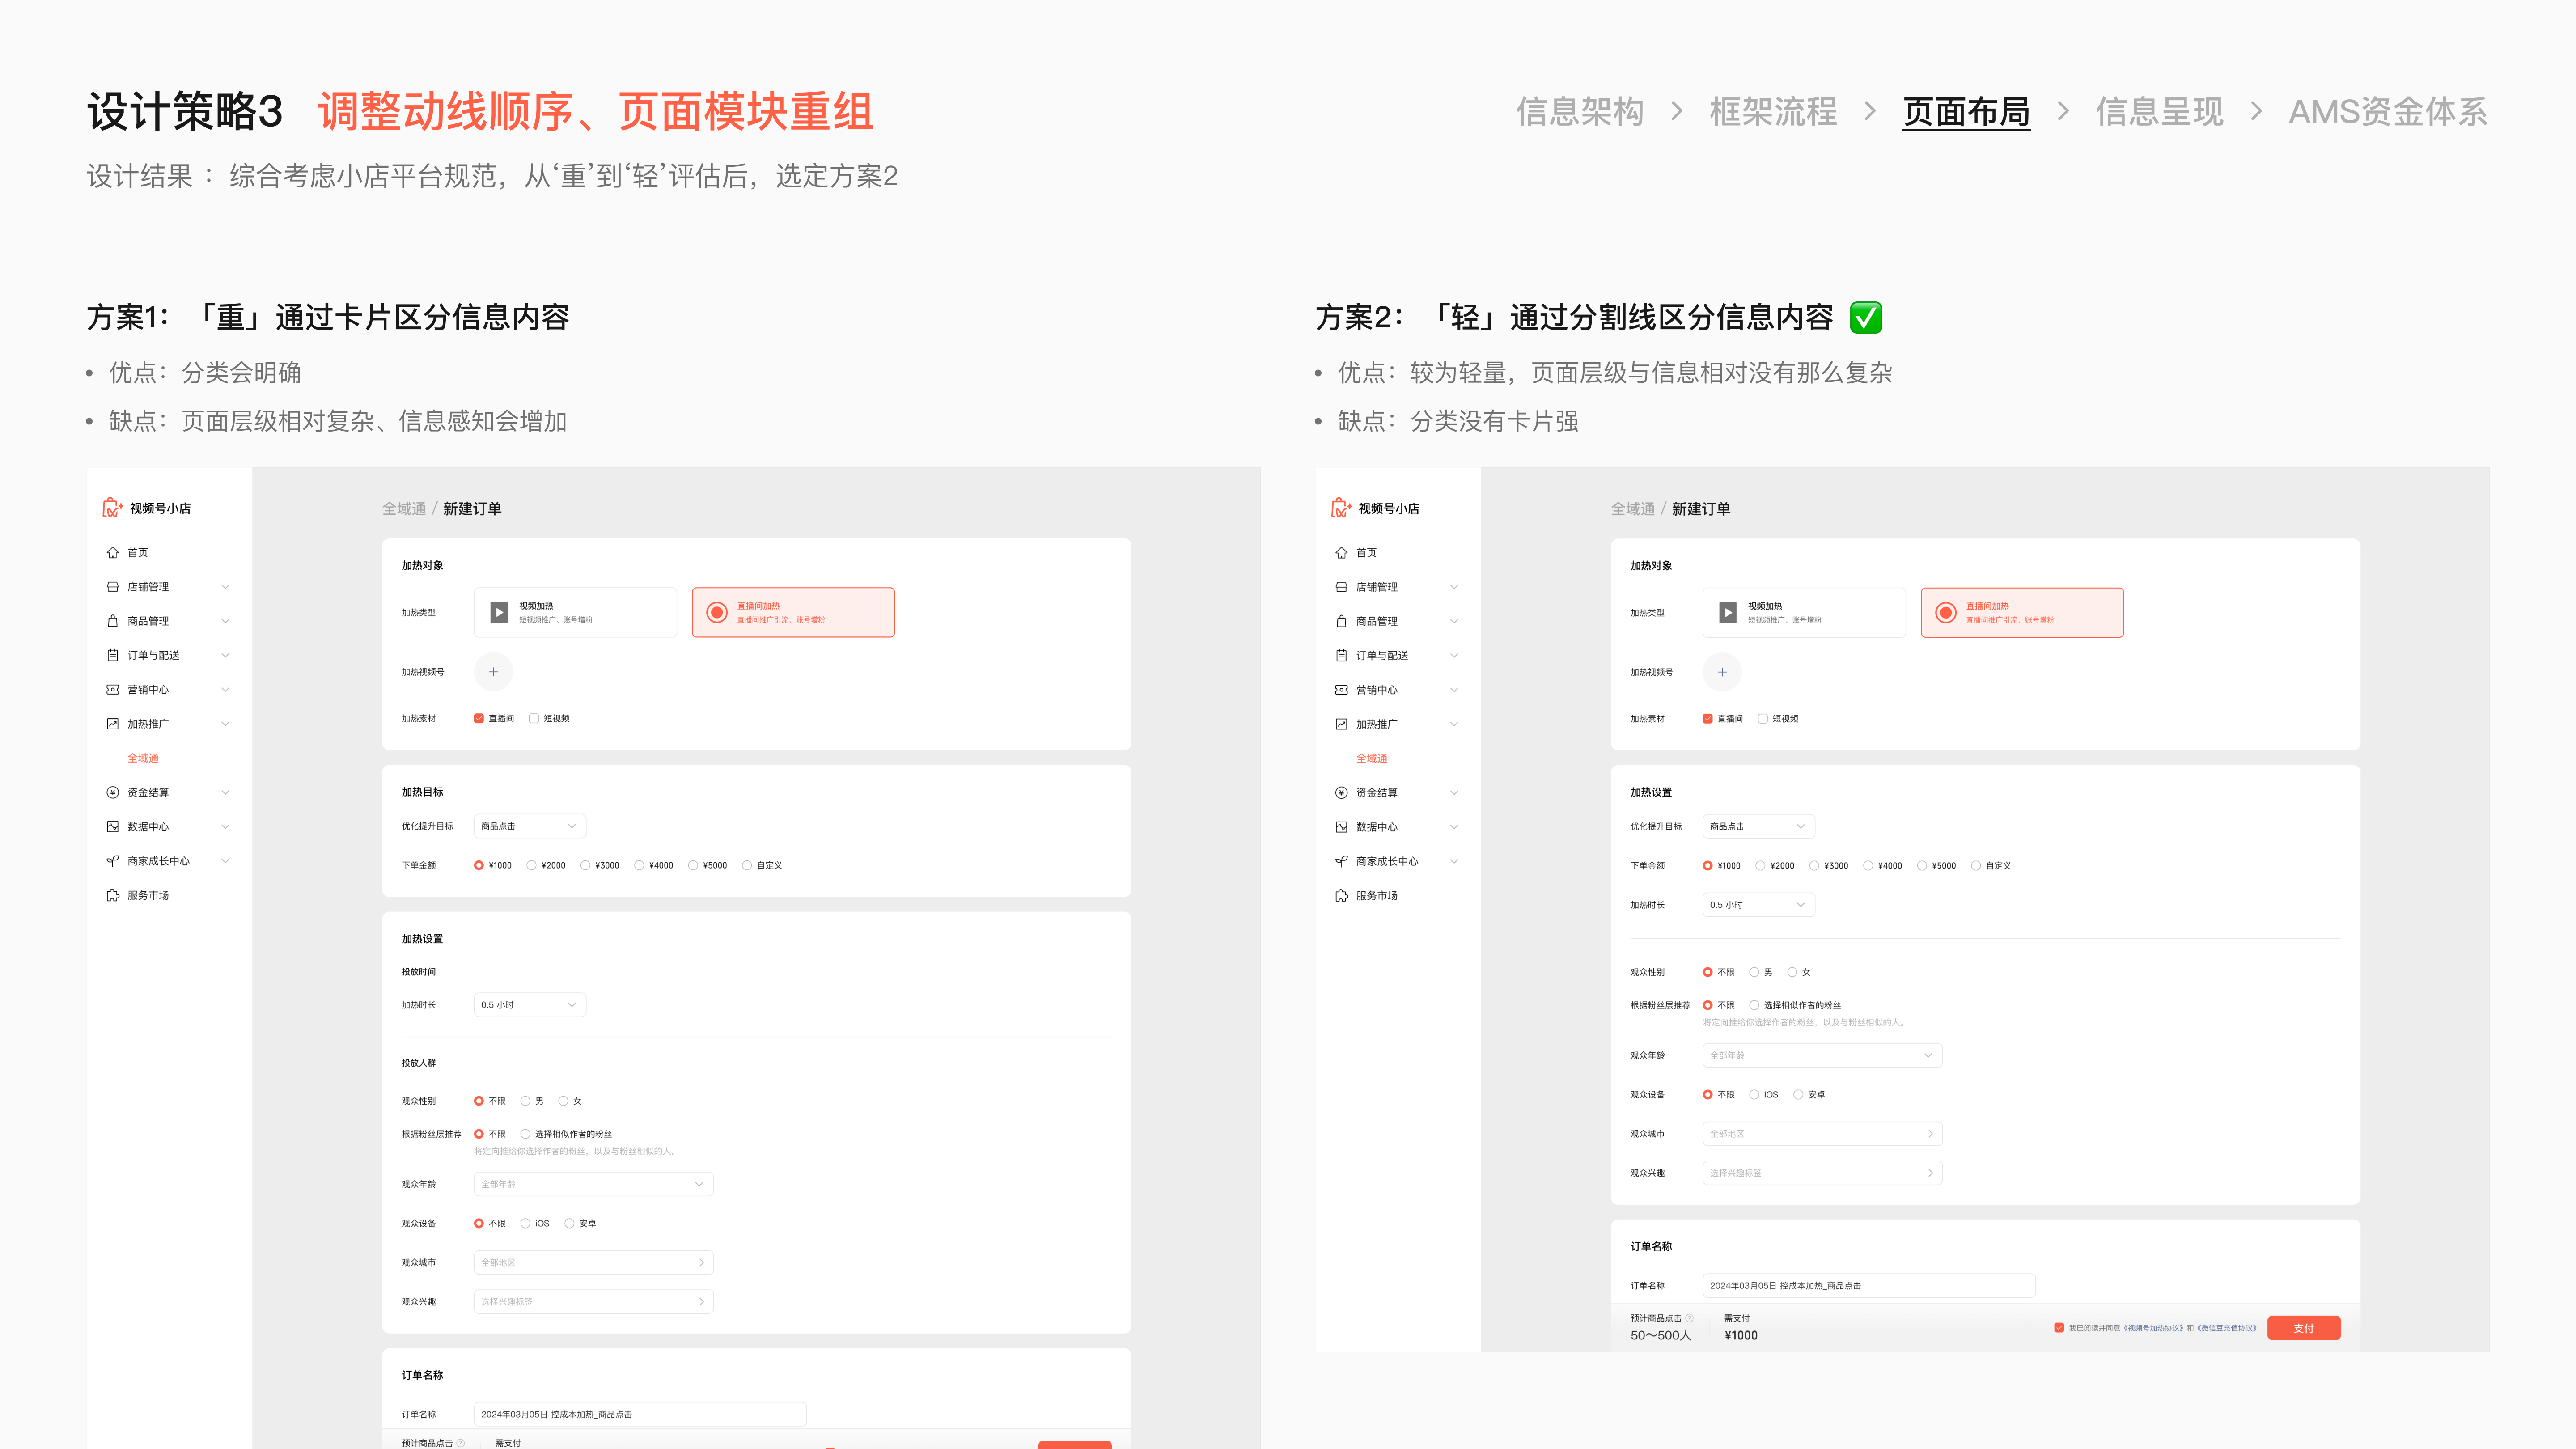2576x1449 pixels.
Task: Go to AMS资金体系 step in top navigation
Action: point(2388,111)
